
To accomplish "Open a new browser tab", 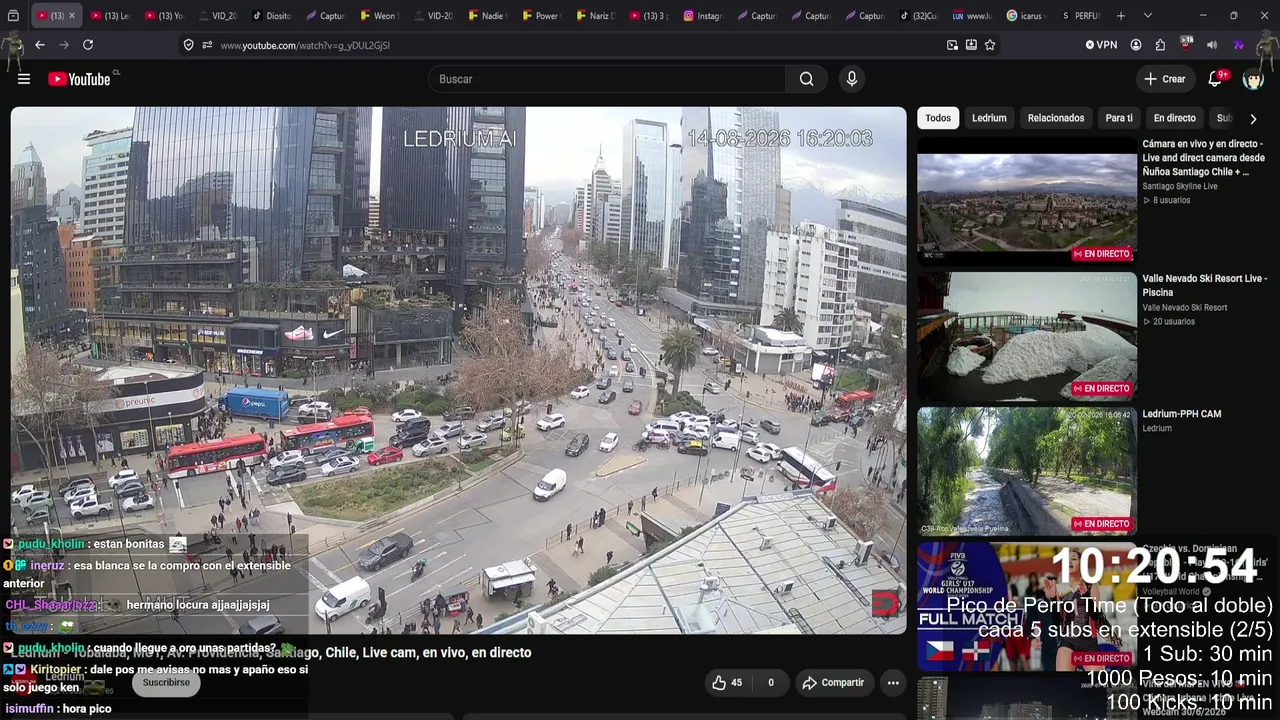I will (x=1121, y=16).
